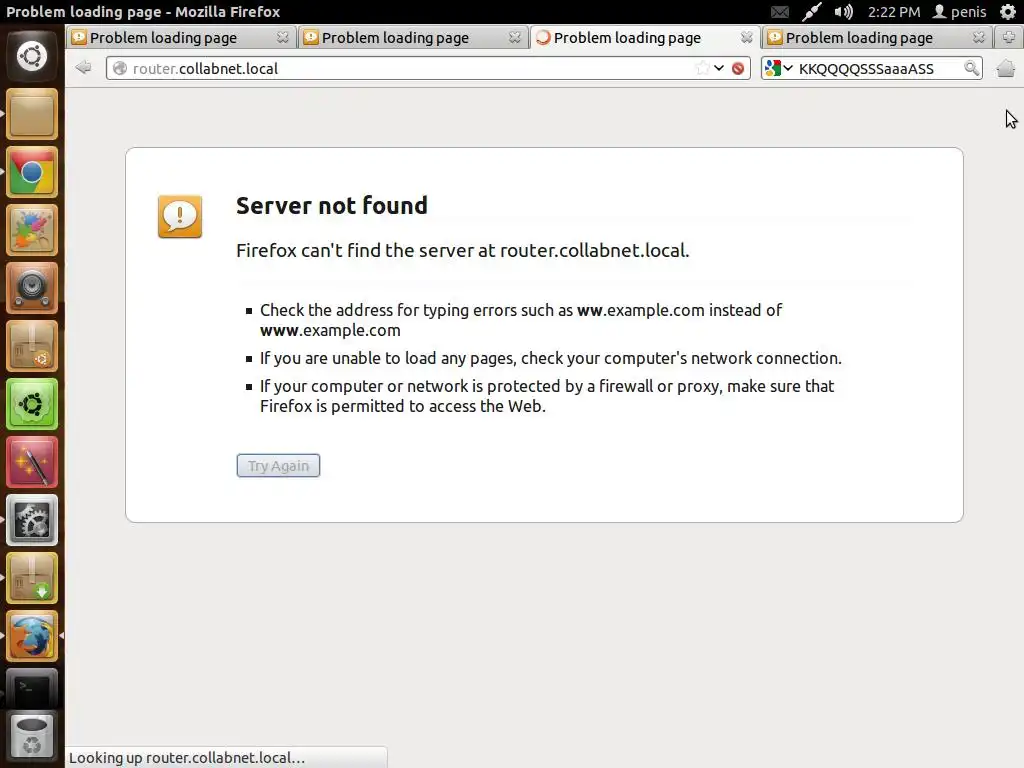The width and height of the screenshot is (1024, 768).
Task: Click the warning speech bubble error icon
Action: (180, 216)
